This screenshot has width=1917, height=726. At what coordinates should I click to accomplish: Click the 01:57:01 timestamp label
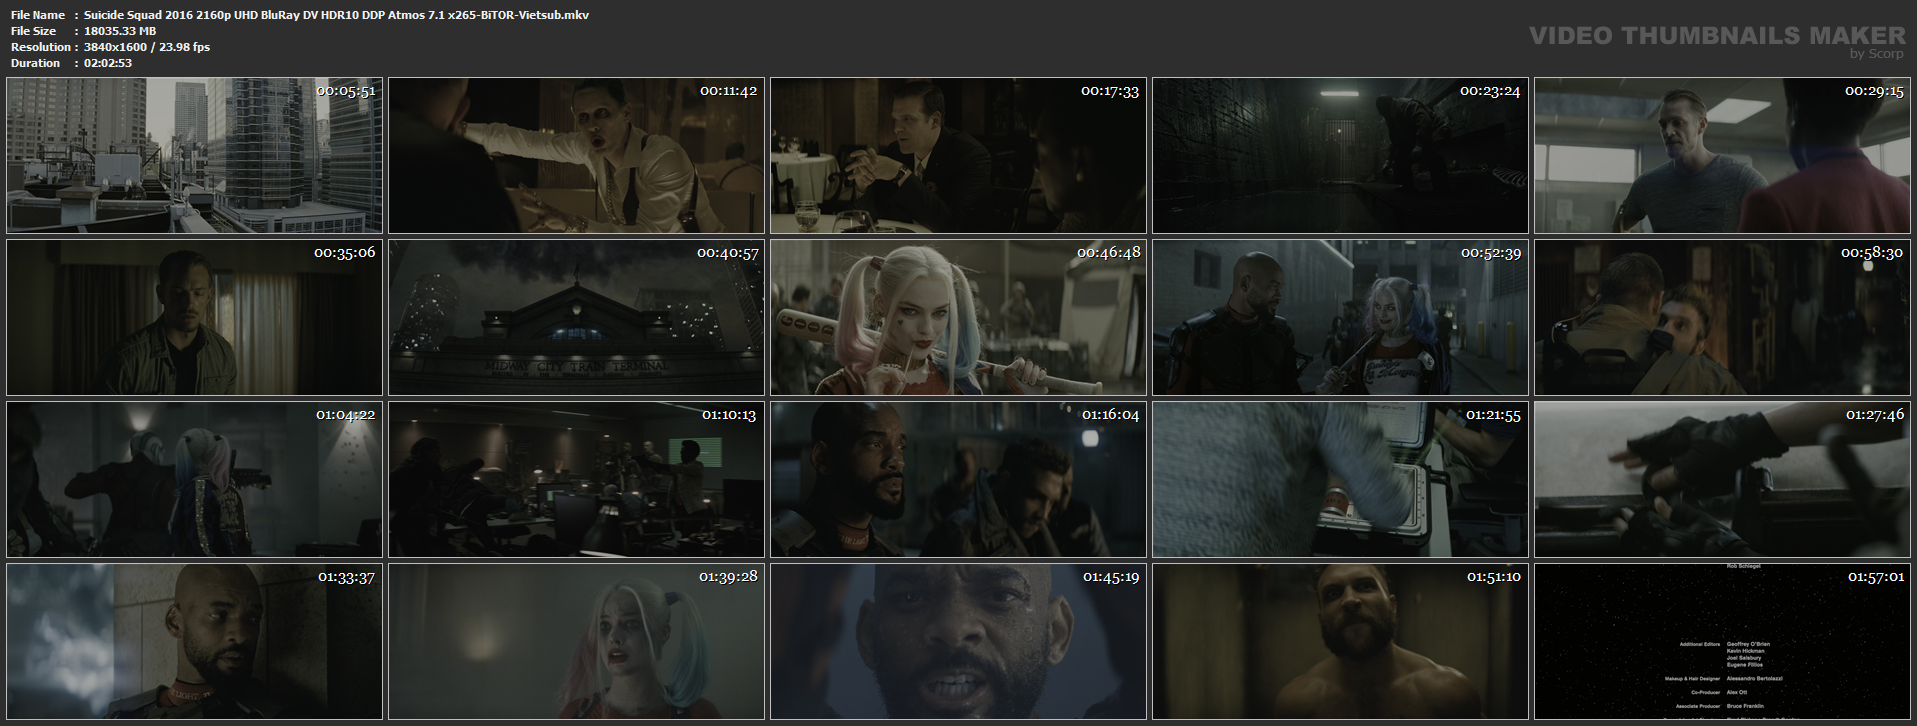pos(1876,577)
